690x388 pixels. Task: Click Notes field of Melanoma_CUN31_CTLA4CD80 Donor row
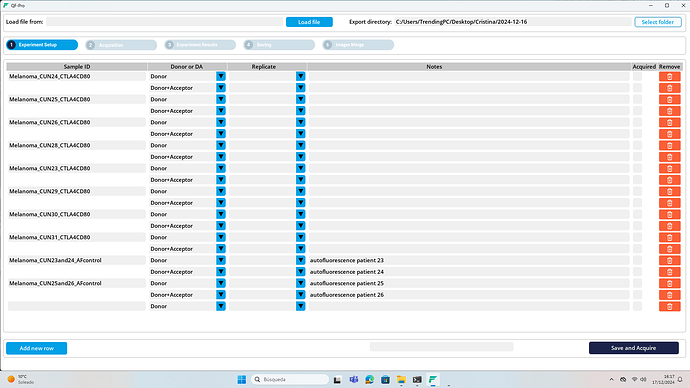469,237
